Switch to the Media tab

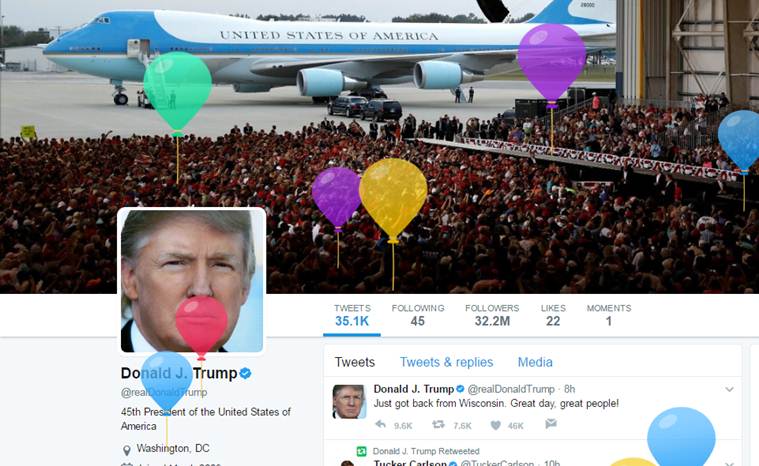pos(535,362)
